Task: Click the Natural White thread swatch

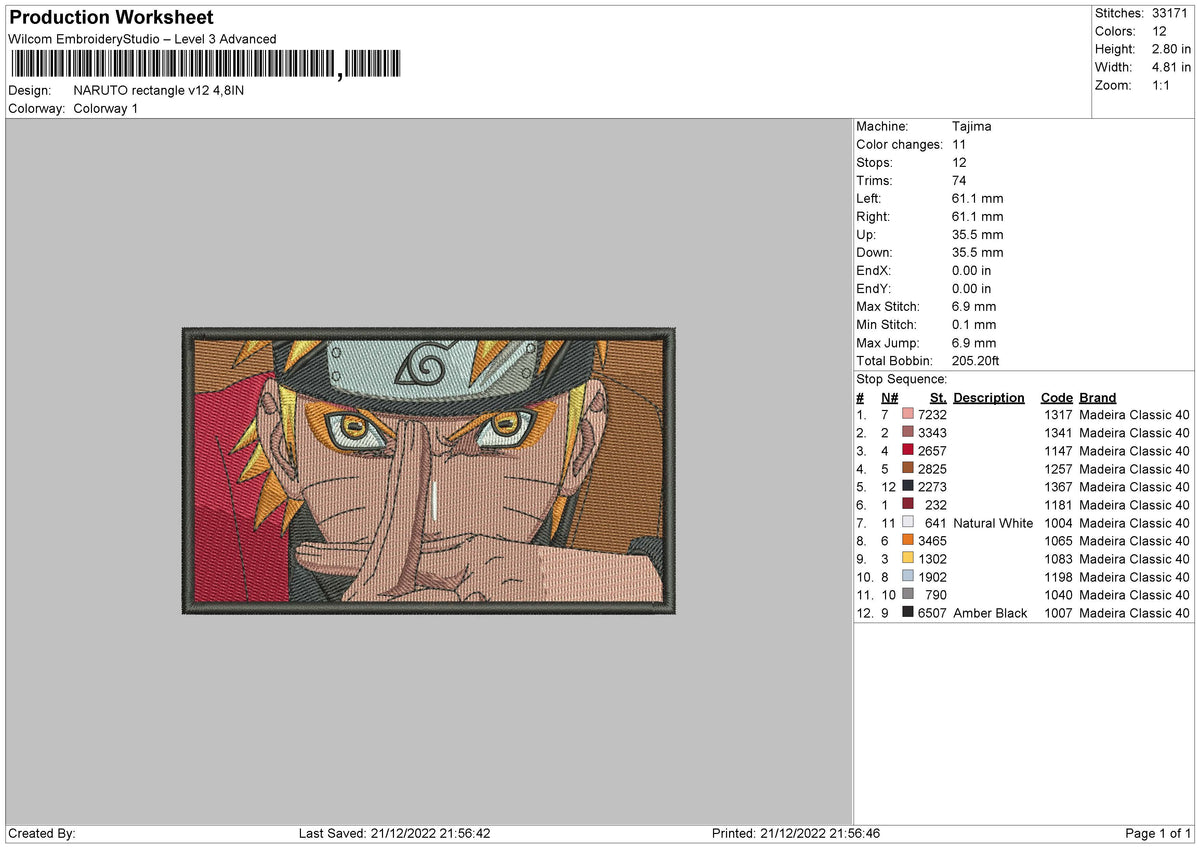Action: [x=908, y=523]
